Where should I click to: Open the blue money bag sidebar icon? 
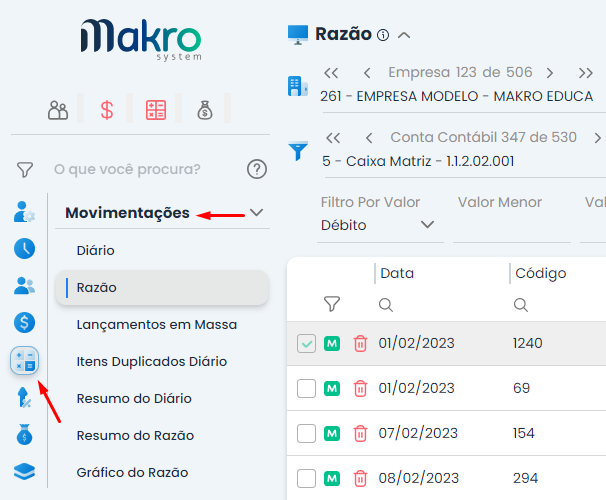tap(24, 435)
